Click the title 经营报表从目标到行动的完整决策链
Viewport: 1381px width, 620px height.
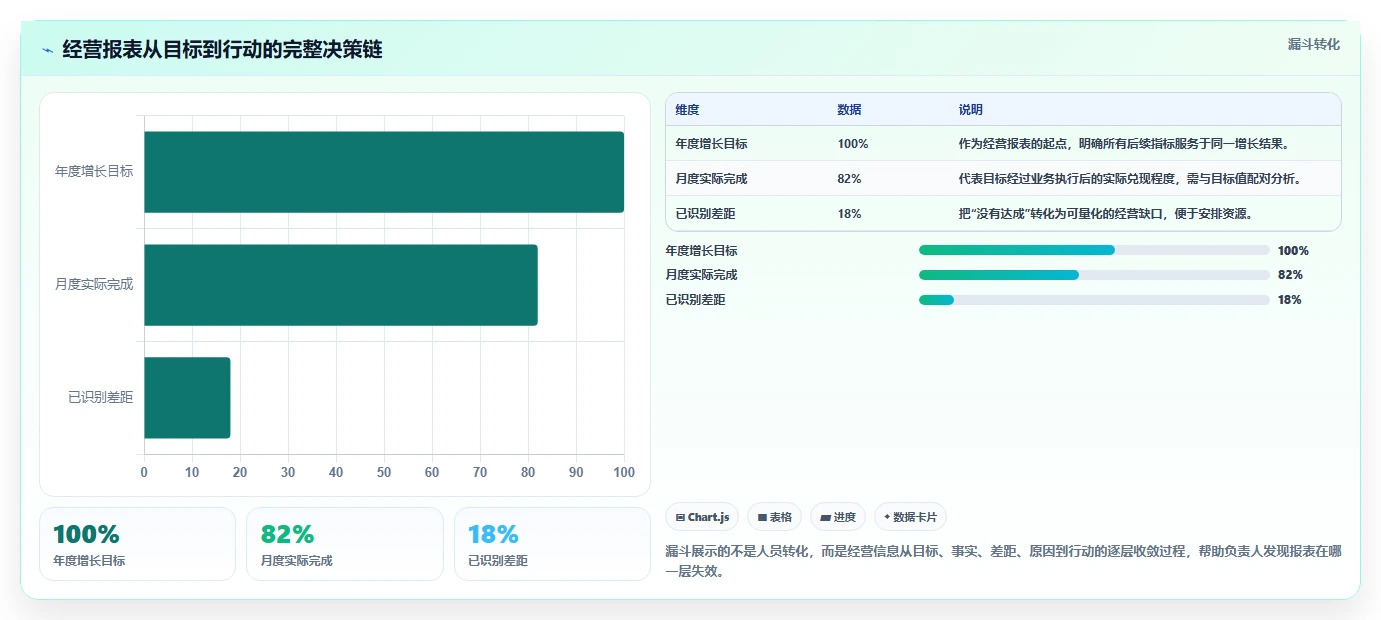tap(222, 50)
